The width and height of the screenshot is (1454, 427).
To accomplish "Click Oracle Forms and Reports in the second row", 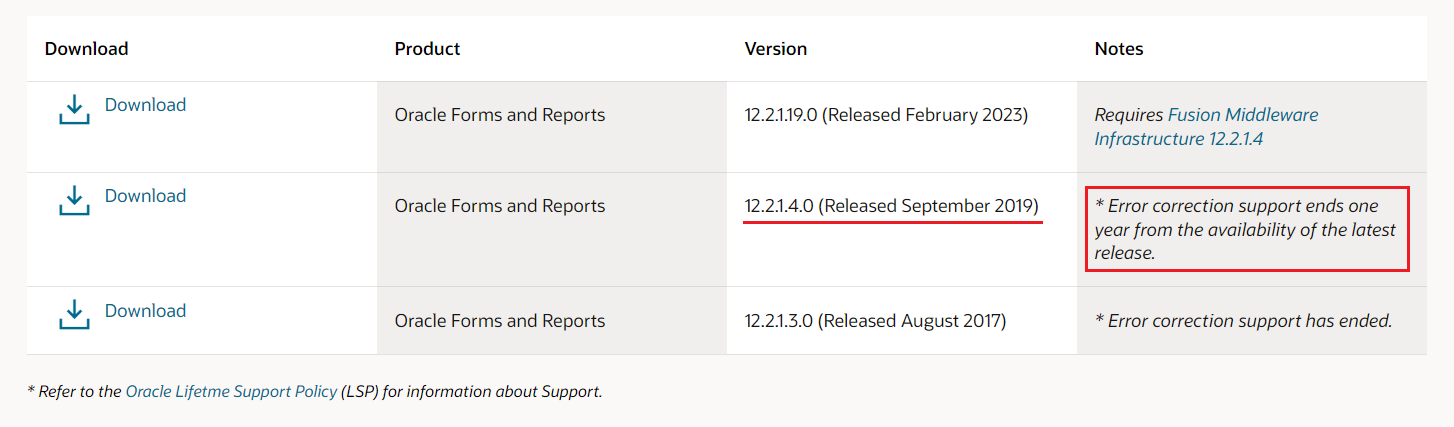I will [500, 206].
